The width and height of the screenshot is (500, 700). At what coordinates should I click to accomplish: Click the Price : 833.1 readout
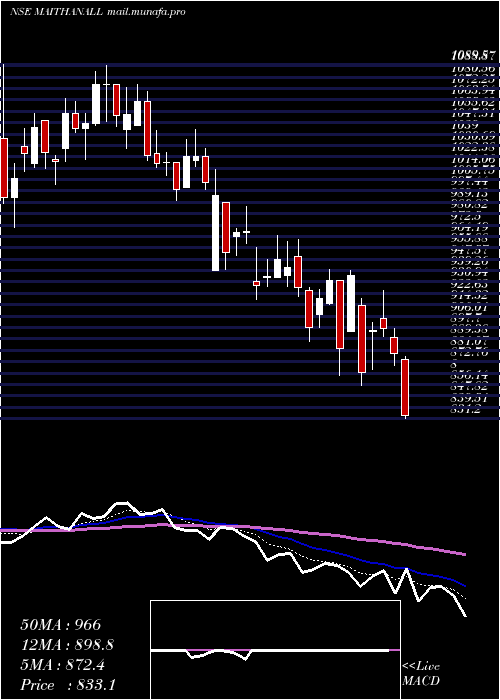tap(68, 685)
